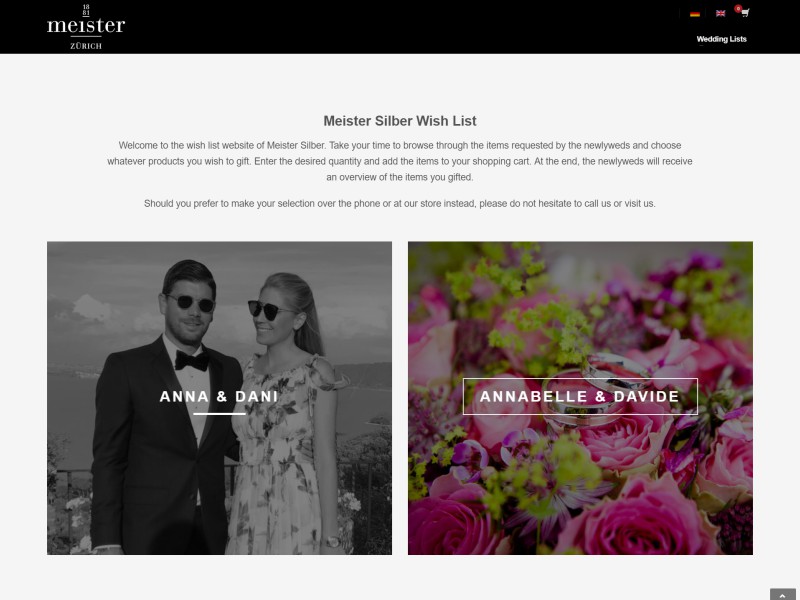
Task: Click the red cart item count badge
Action: point(738,8)
